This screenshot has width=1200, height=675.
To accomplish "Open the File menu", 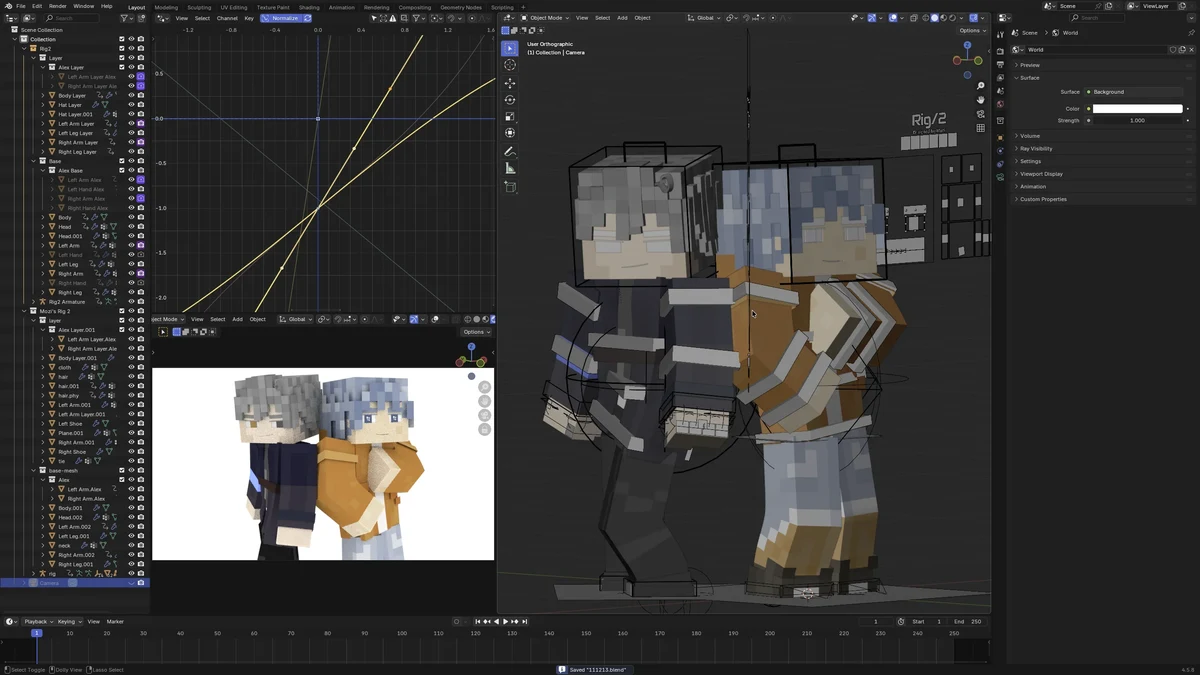I will (21, 6).
